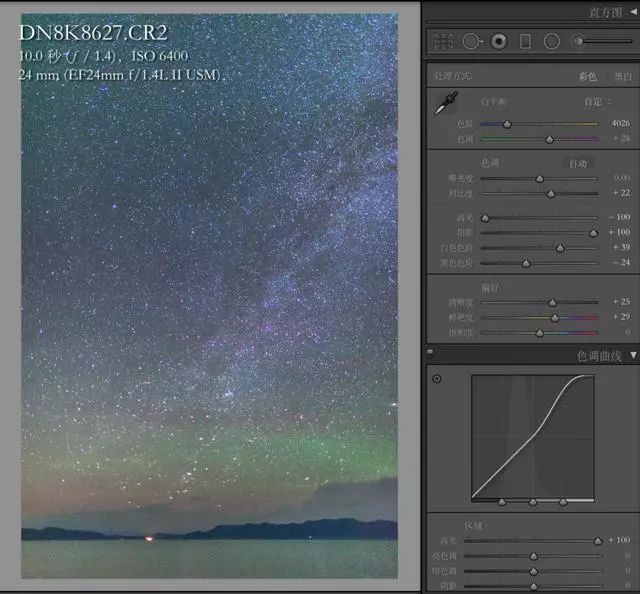Activate the tone curve targeted adjustment tool
This screenshot has height=594, width=640.
tap(437, 379)
